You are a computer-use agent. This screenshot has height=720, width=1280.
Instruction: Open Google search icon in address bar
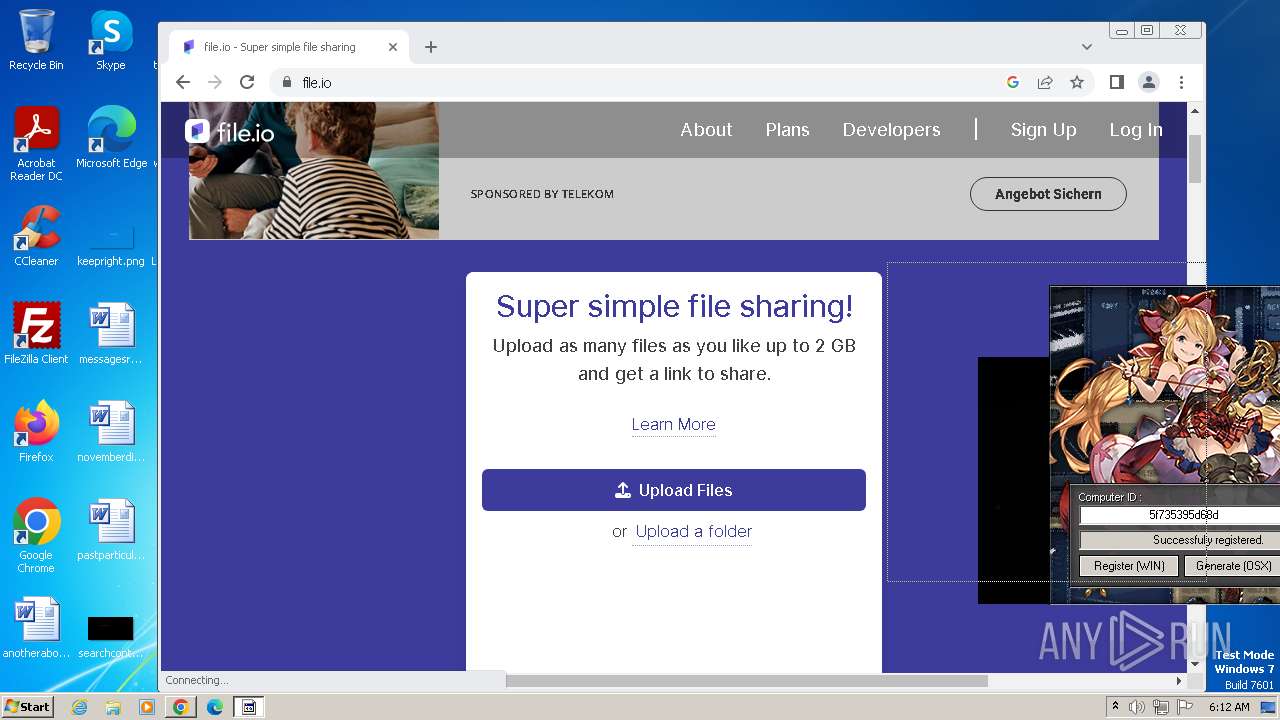[x=1013, y=82]
